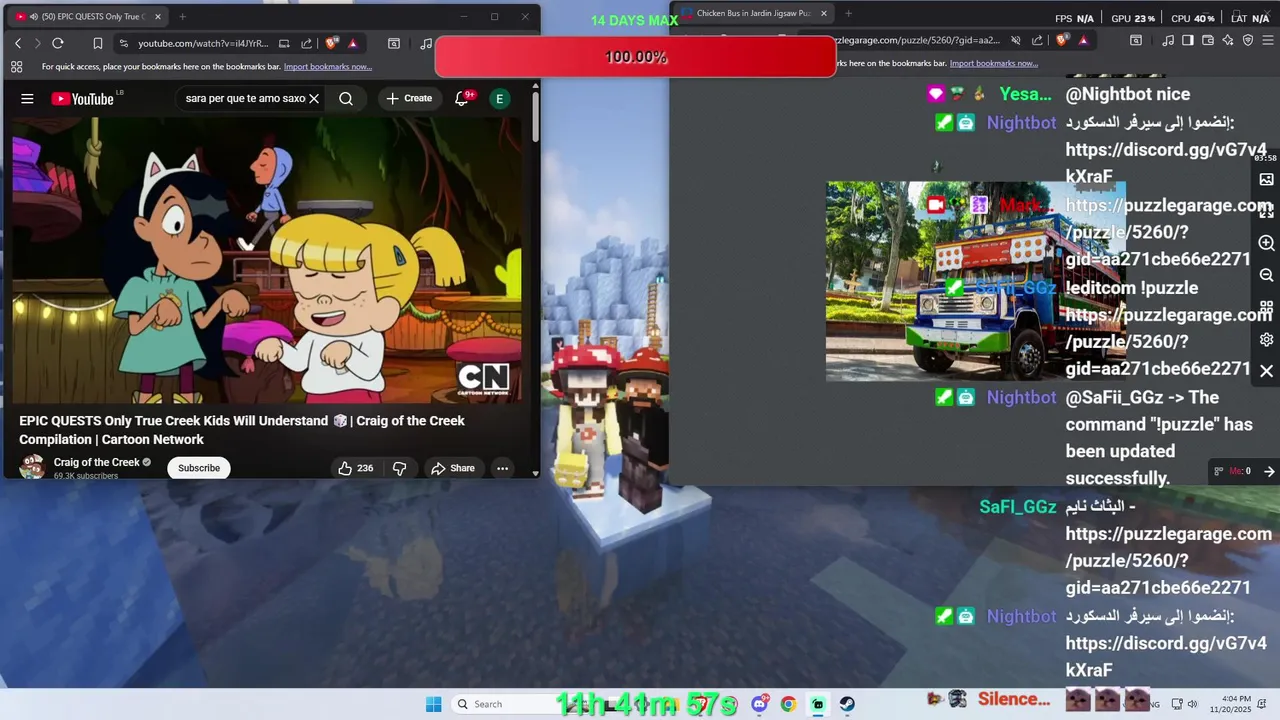Open Brave Shields in puzzle browser window
This screenshot has width=1280, height=720.
point(1062,40)
